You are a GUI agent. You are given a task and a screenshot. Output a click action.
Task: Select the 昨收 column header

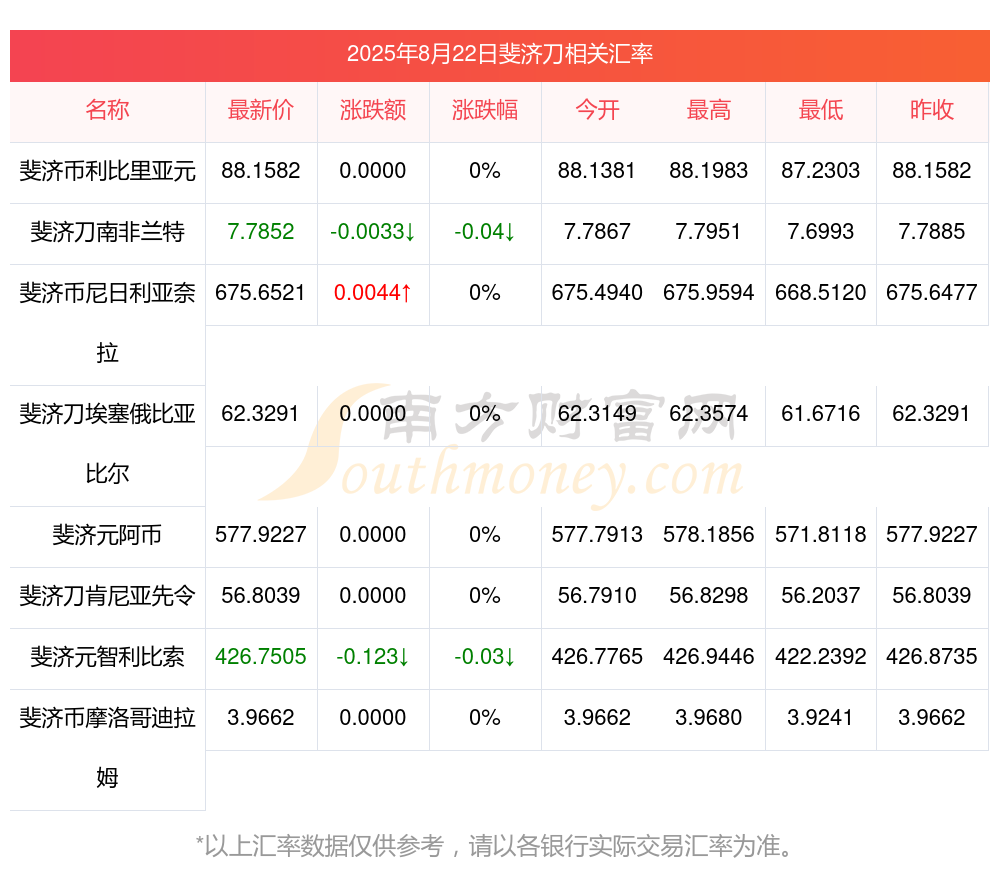coord(932,110)
